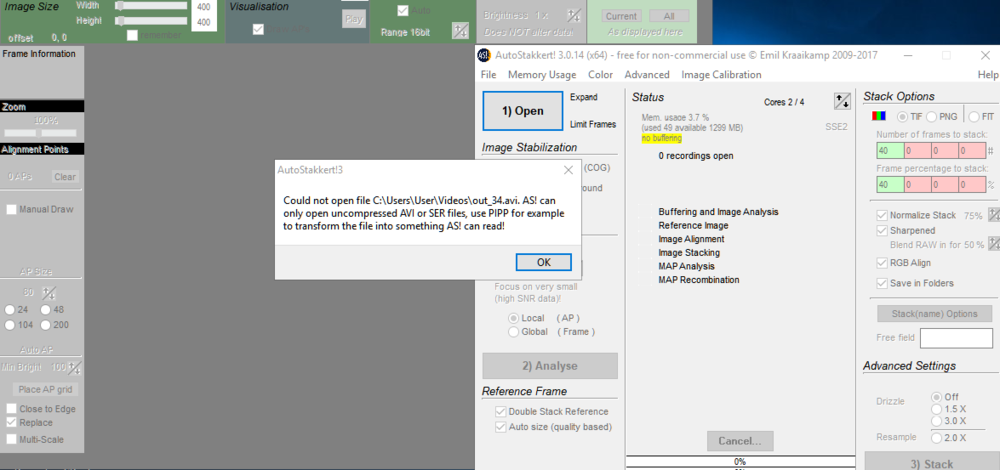
Task: Open the Help menu
Action: 987,75
